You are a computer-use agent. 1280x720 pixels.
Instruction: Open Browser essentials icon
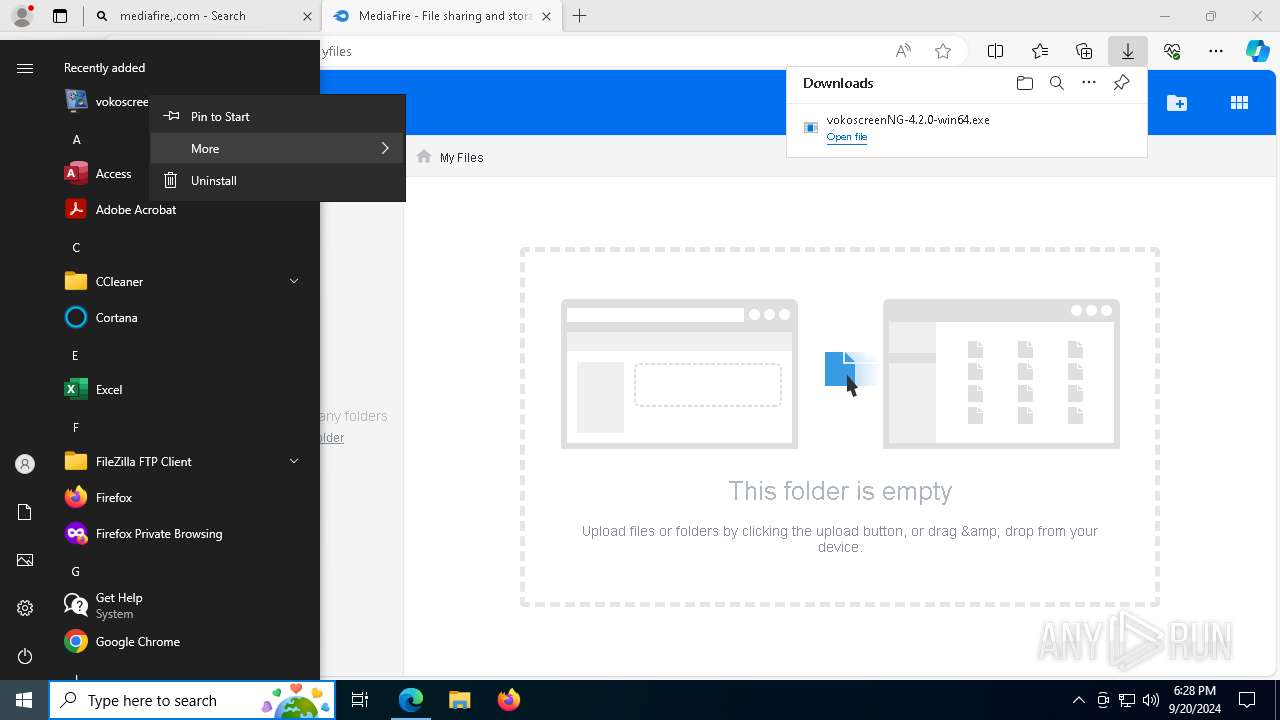click(1172, 51)
